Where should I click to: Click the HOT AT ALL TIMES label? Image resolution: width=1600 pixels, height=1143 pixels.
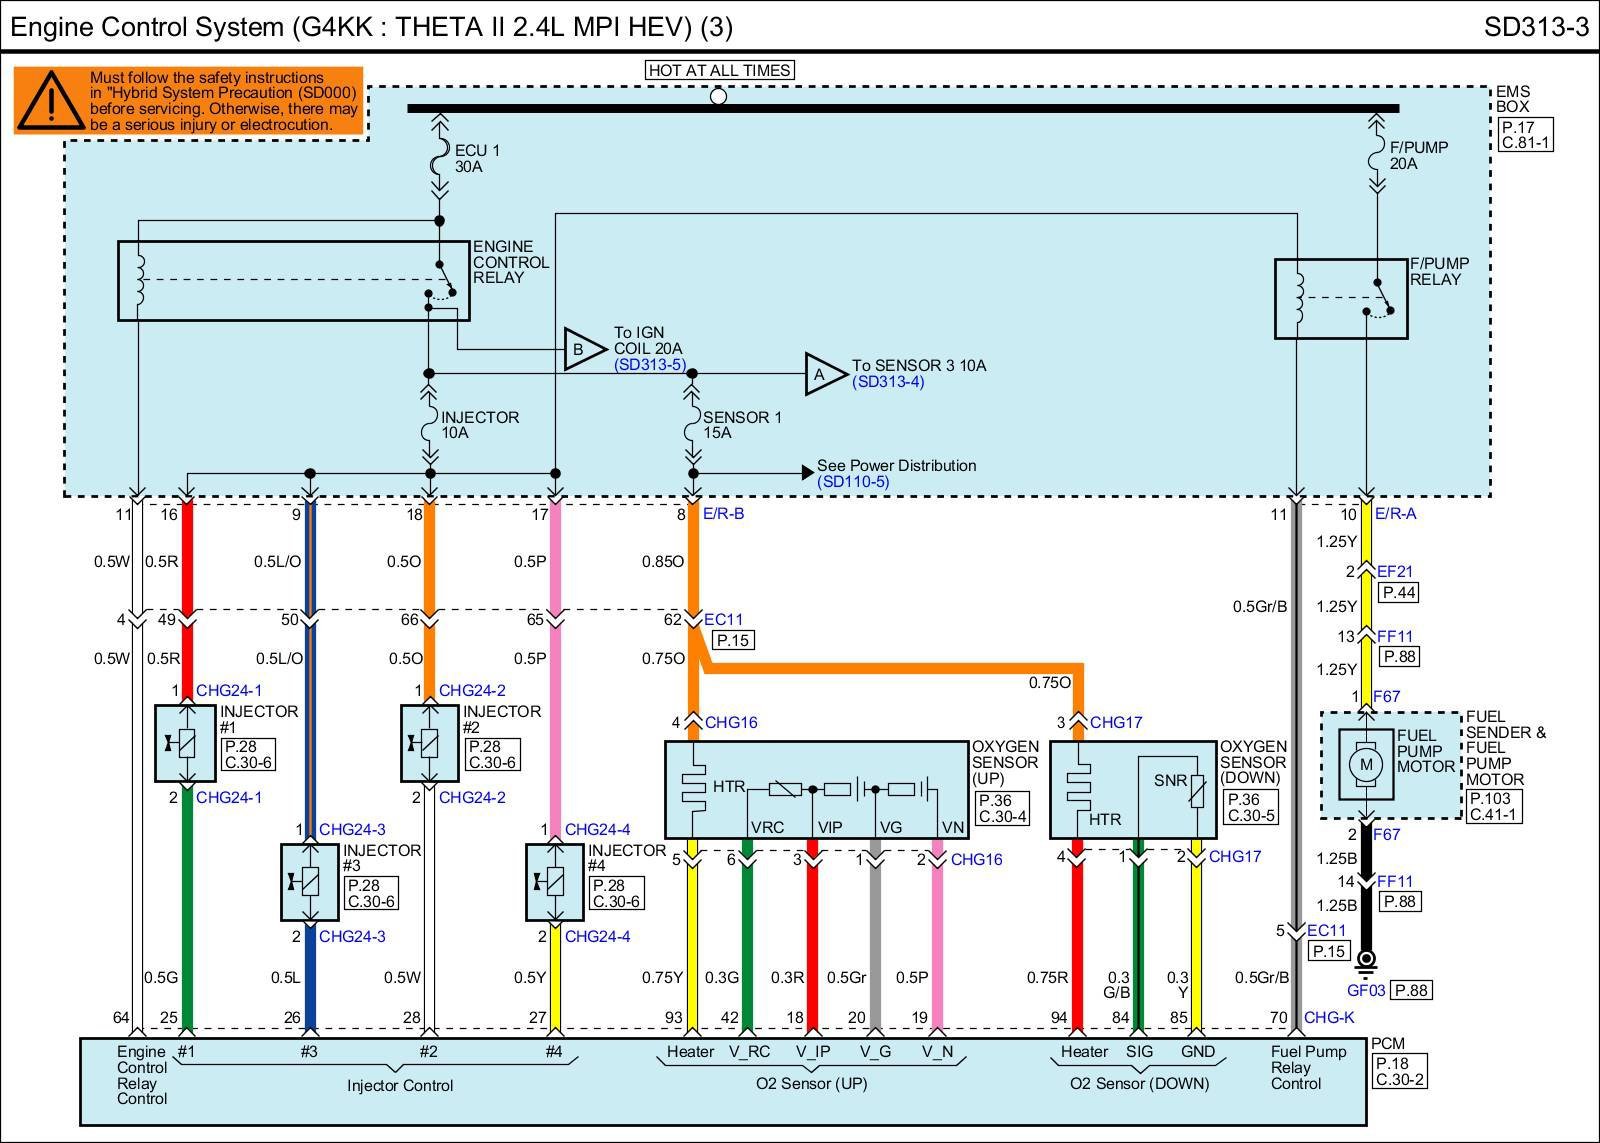coord(719,70)
